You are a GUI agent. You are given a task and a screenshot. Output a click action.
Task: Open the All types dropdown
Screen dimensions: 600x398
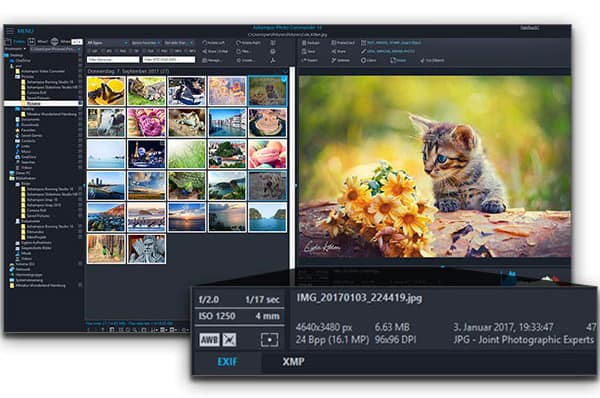(108, 43)
